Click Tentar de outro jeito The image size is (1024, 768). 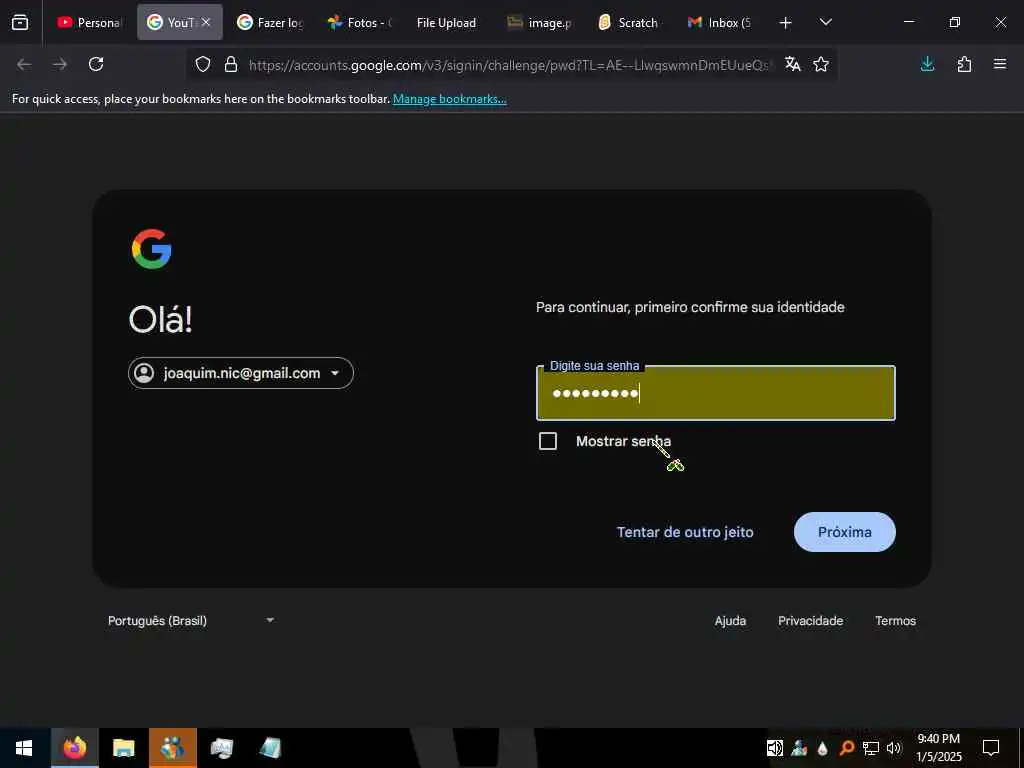685,532
